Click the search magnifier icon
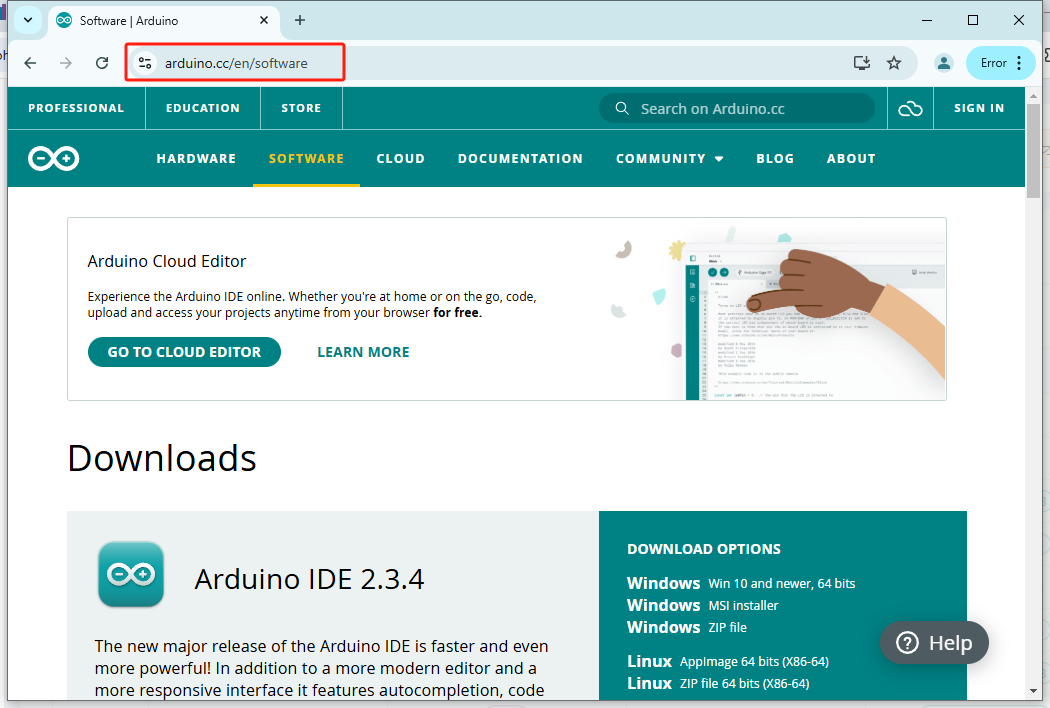 click(622, 109)
